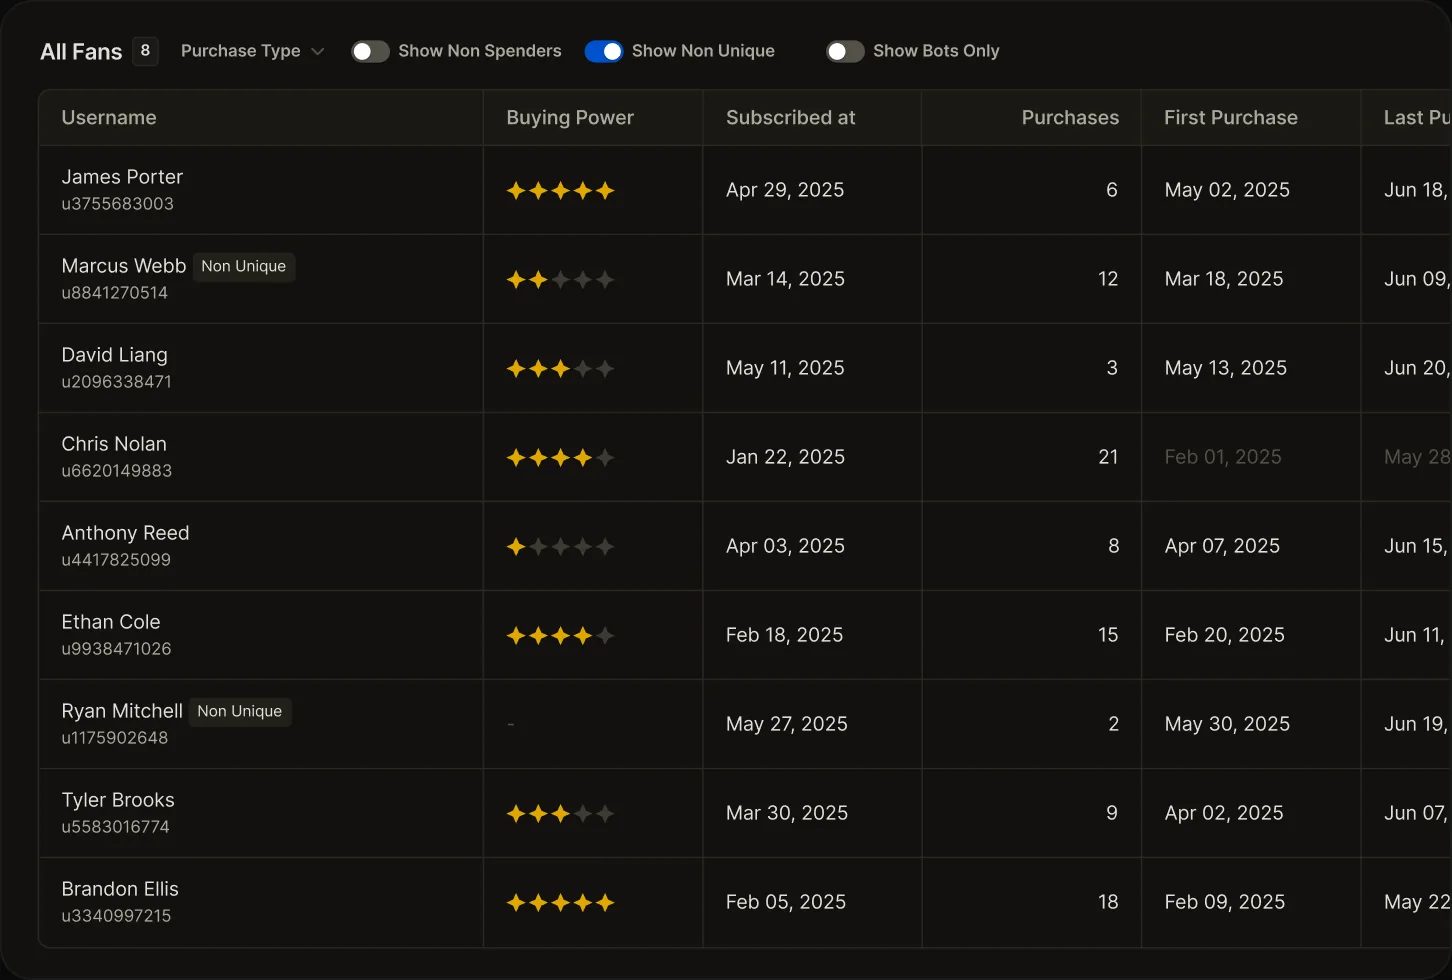Image resolution: width=1452 pixels, height=980 pixels.
Task: Sort by Subscribed at column header
Action: [791, 118]
